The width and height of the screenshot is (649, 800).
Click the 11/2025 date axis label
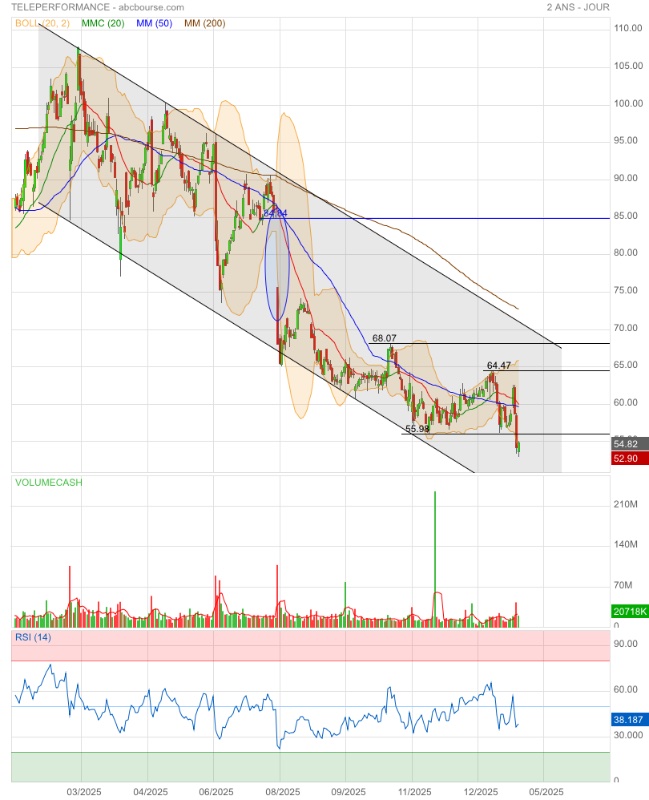414,792
